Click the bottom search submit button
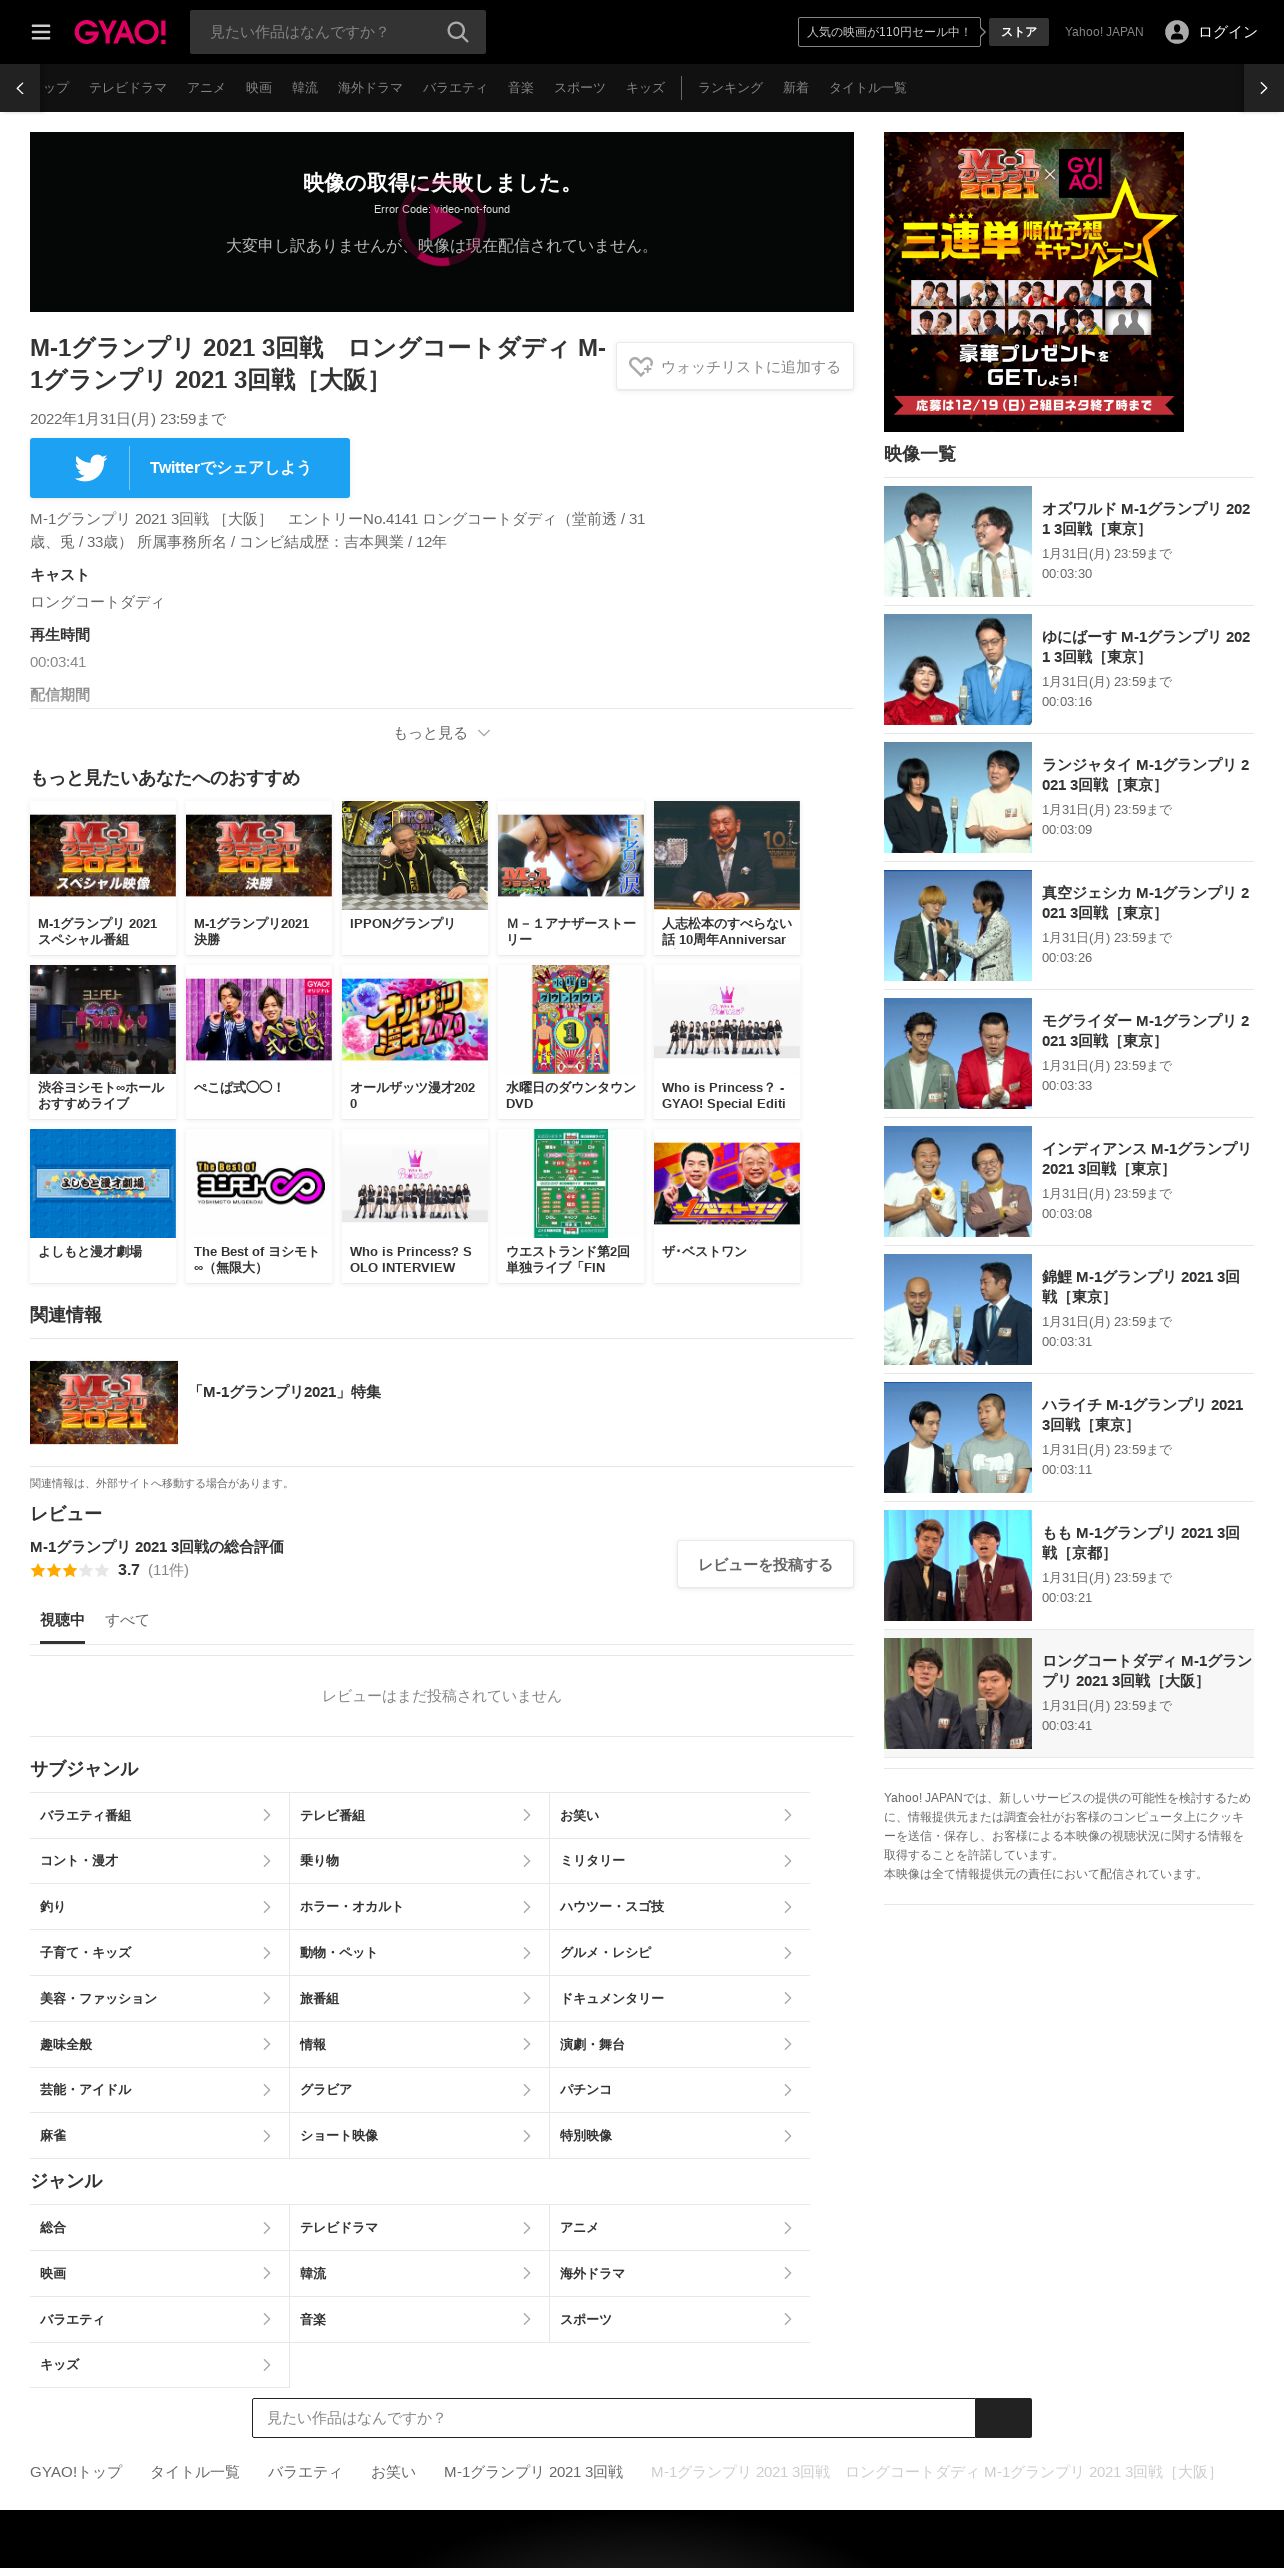Image resolution: width=1284 pixels, height=2568 pixels. tap(1003, 2418)
